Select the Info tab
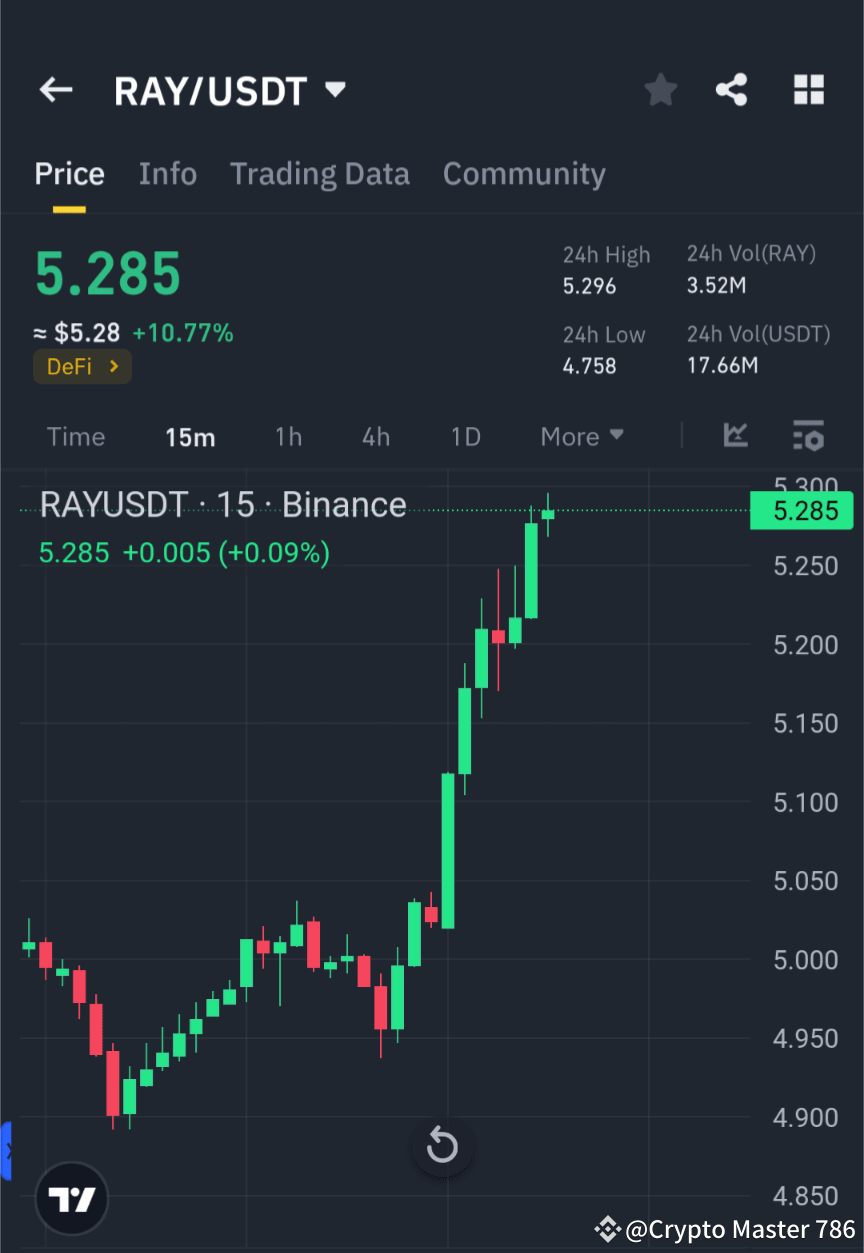The image size is (864, 1253). point(167,173)
